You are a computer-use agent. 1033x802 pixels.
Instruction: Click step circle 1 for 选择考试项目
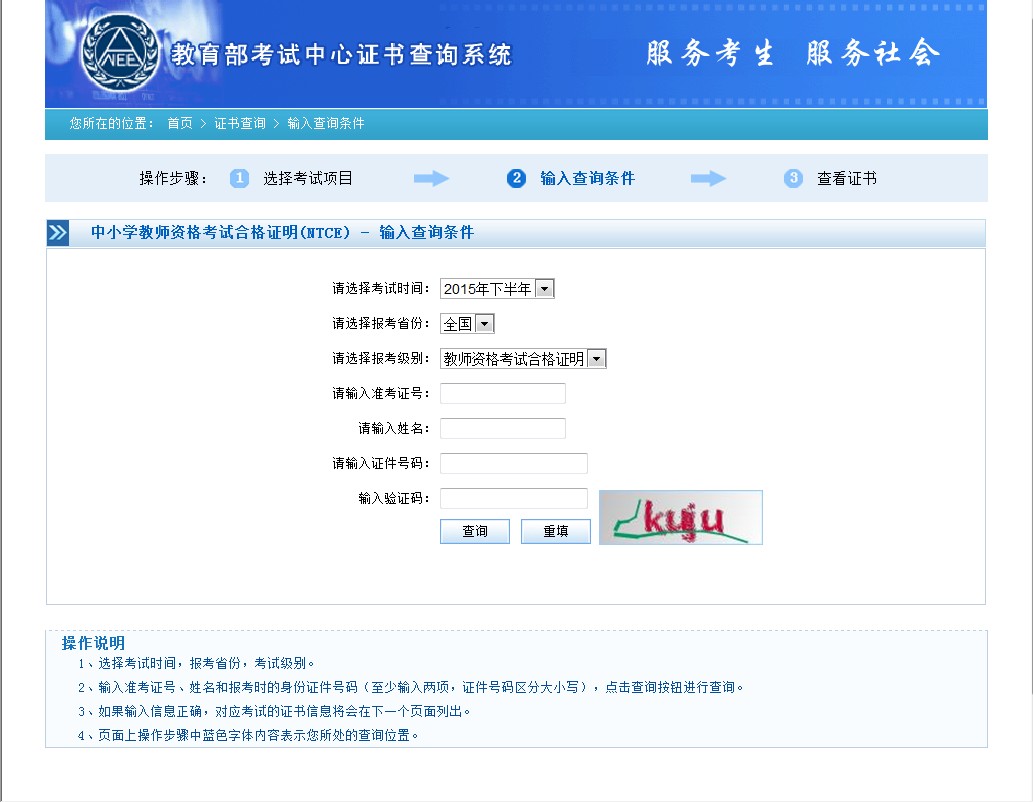(237, 178)
